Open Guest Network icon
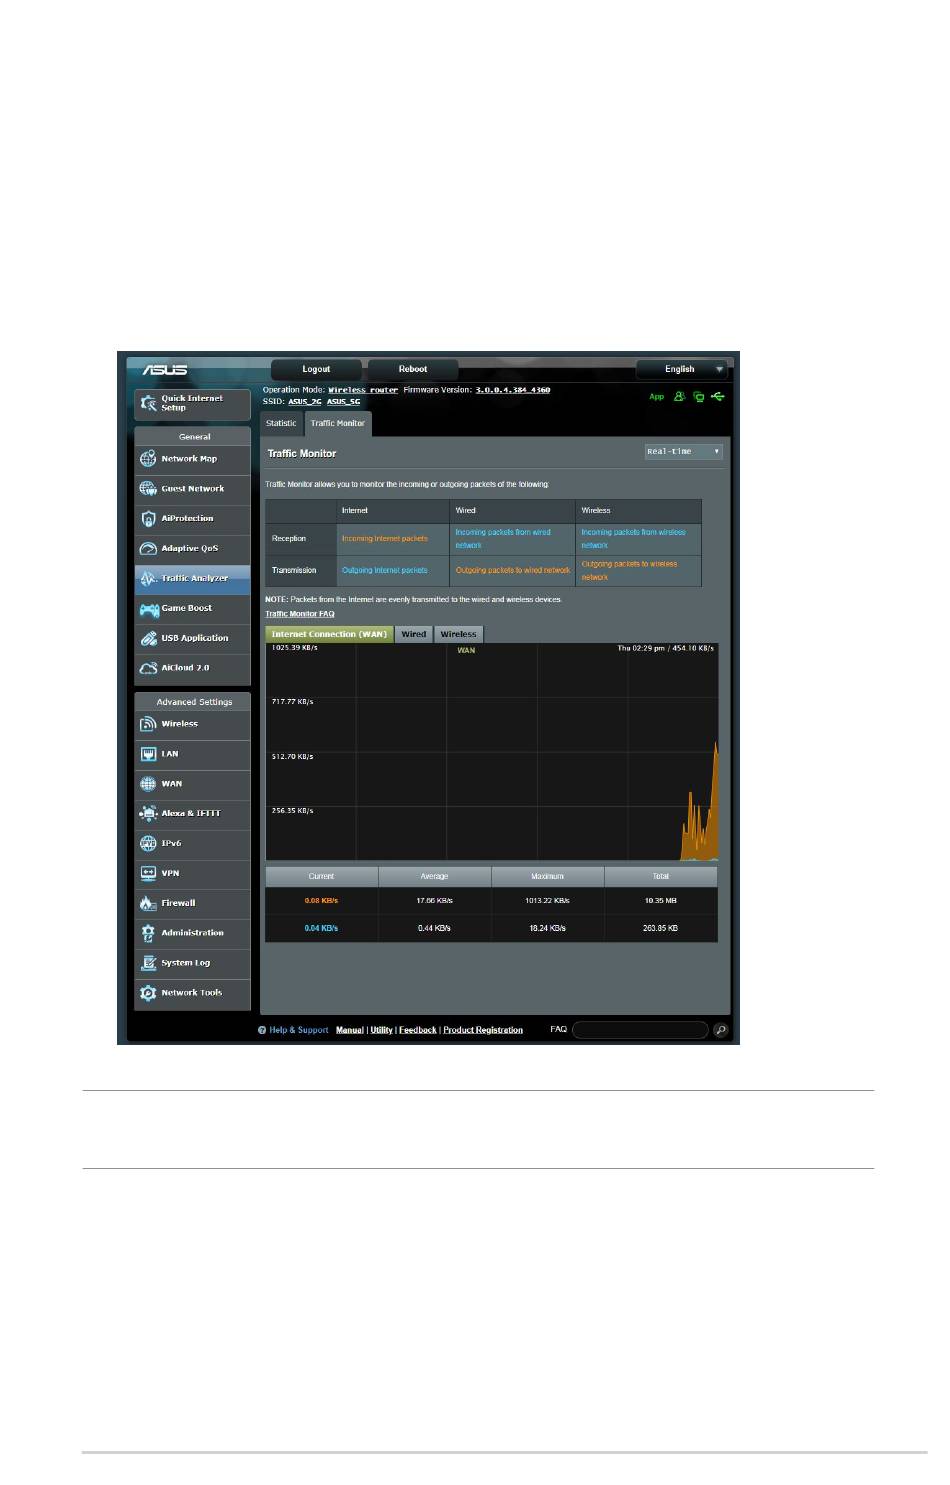The height and width of the screenshot is (1485, 950). pos(148,489)
